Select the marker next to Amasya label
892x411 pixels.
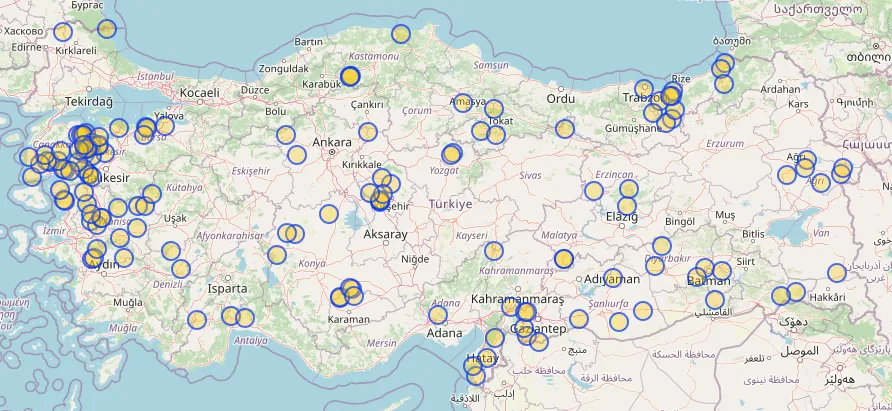tap(462, 103)
